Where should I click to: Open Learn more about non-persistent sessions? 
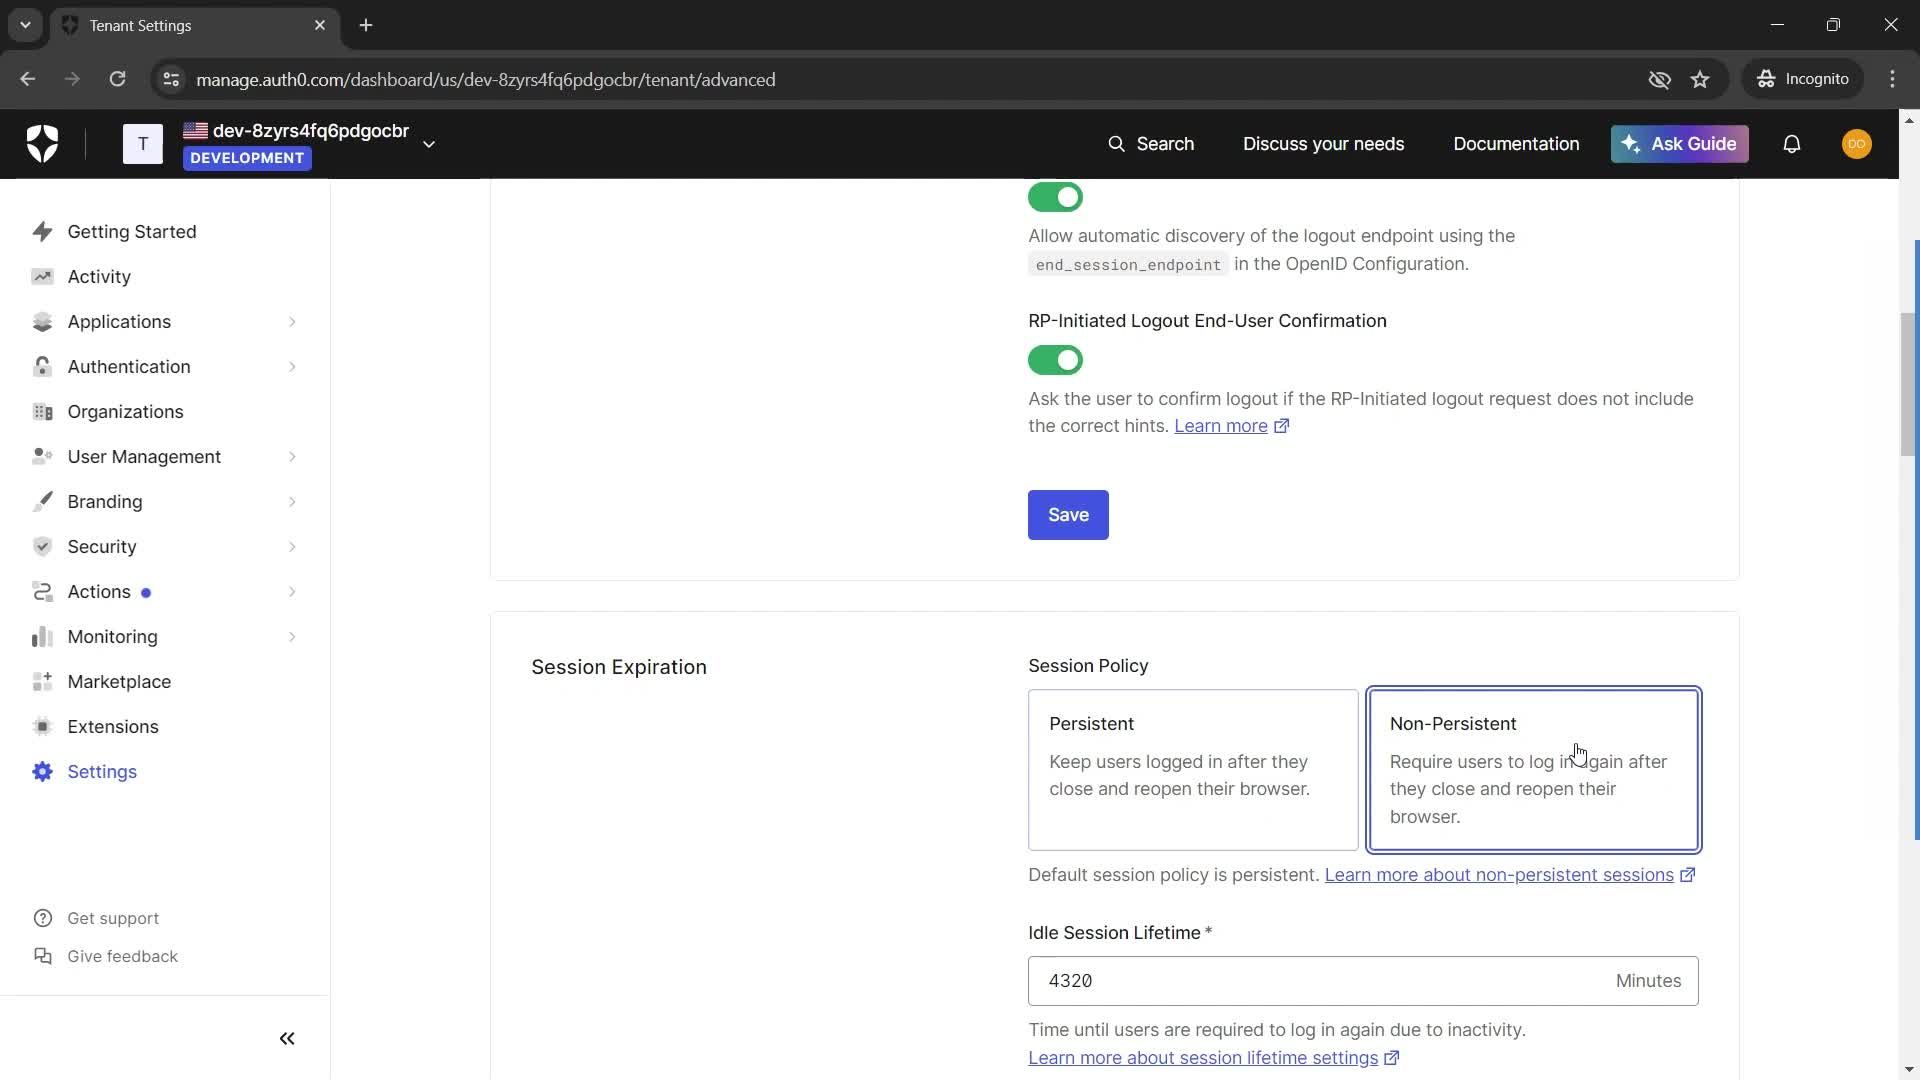point(1509,875)
